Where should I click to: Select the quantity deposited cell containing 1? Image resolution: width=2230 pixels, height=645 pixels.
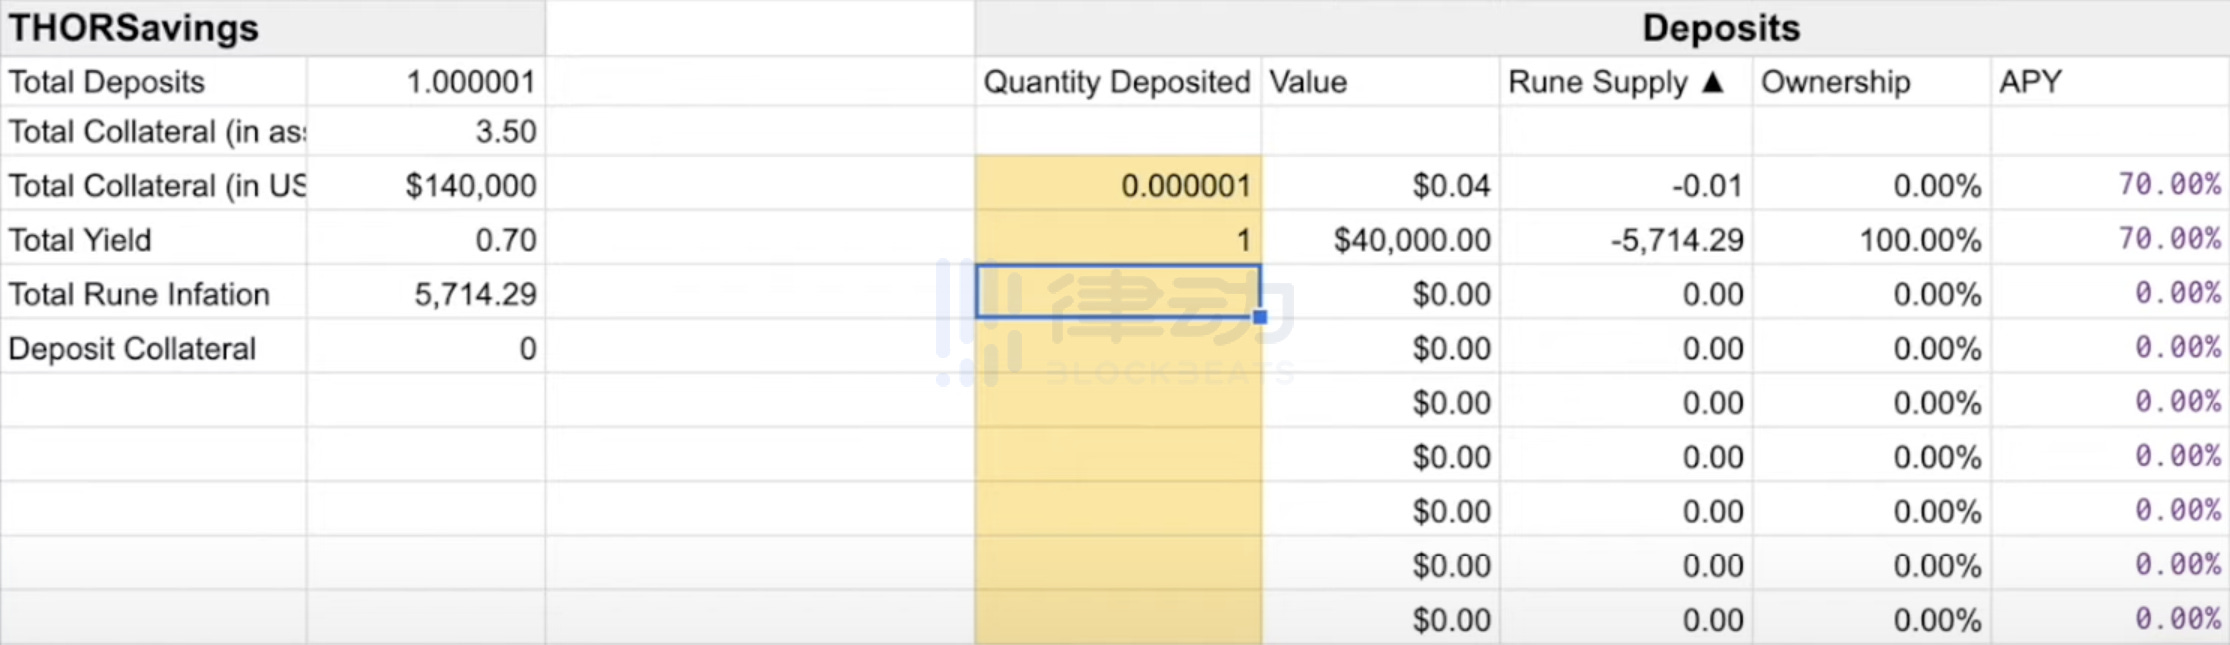[1118, 240]
